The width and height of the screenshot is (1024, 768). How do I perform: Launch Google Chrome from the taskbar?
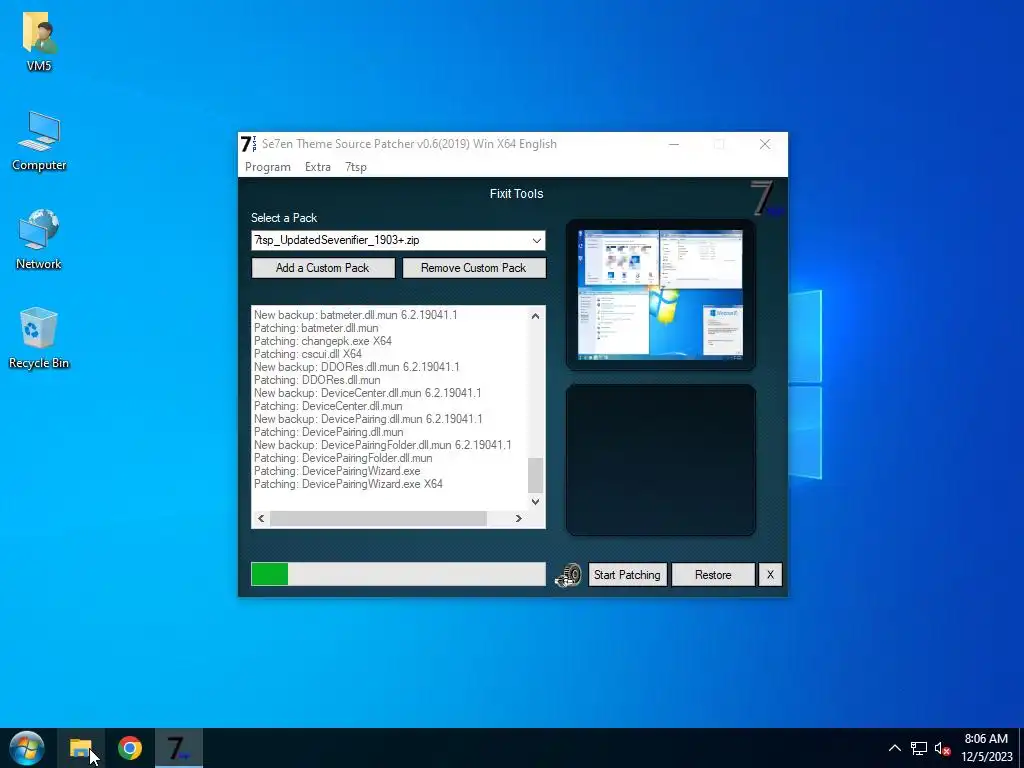tap(130, 748)
